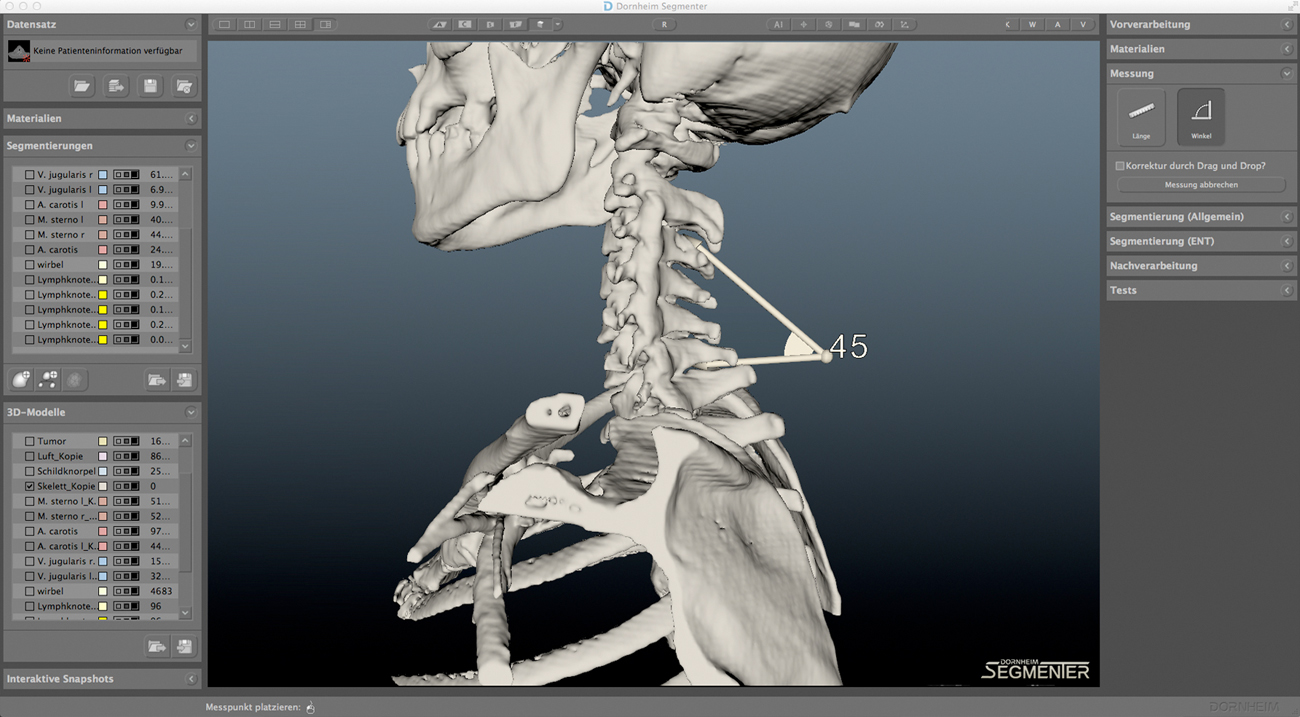Image resolution: width=1300 pixels, height=717 pixels.
Task: Switch to single-pane viewport layout
Action: (x=224, y=25)
